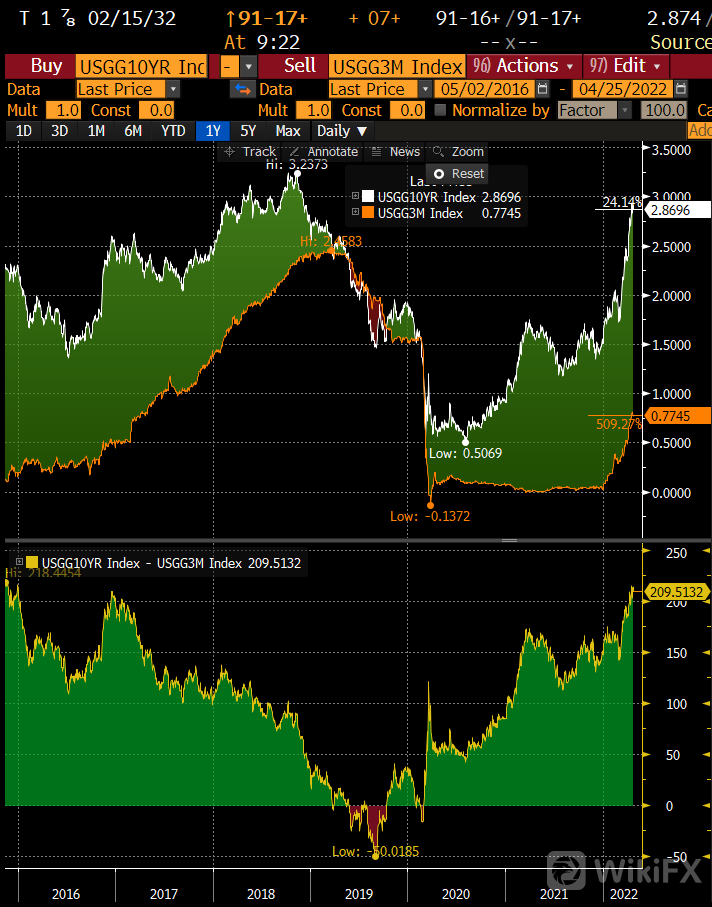Click the Reset zoom button

pos(458,173)
